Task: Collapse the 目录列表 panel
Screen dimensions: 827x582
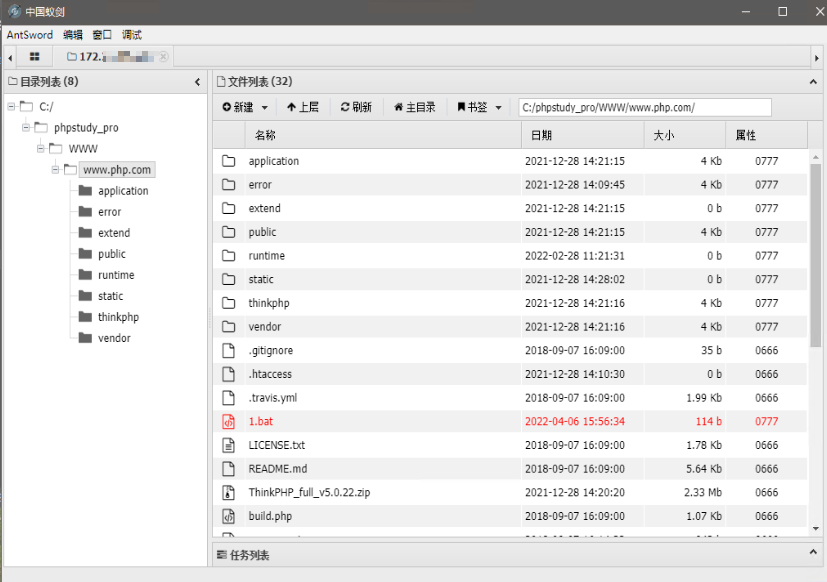Action: 197,82
